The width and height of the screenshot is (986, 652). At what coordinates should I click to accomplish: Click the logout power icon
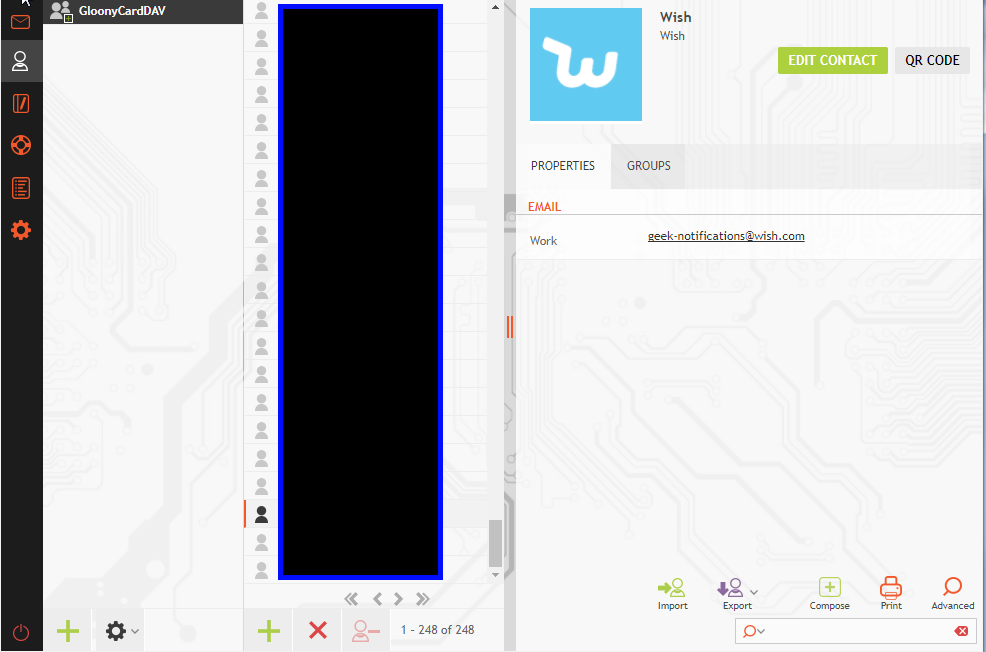(x=21, y=632)
